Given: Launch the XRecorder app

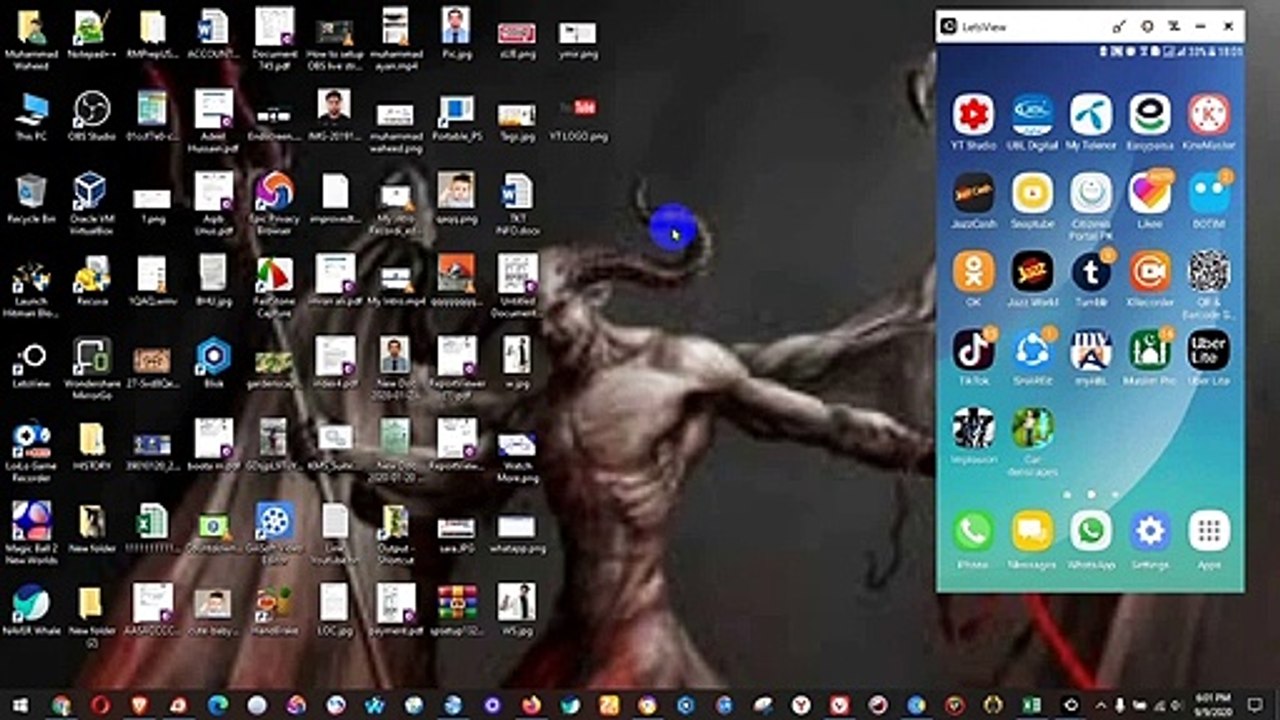Looking at the screenshot, I should click(1150, 271).
